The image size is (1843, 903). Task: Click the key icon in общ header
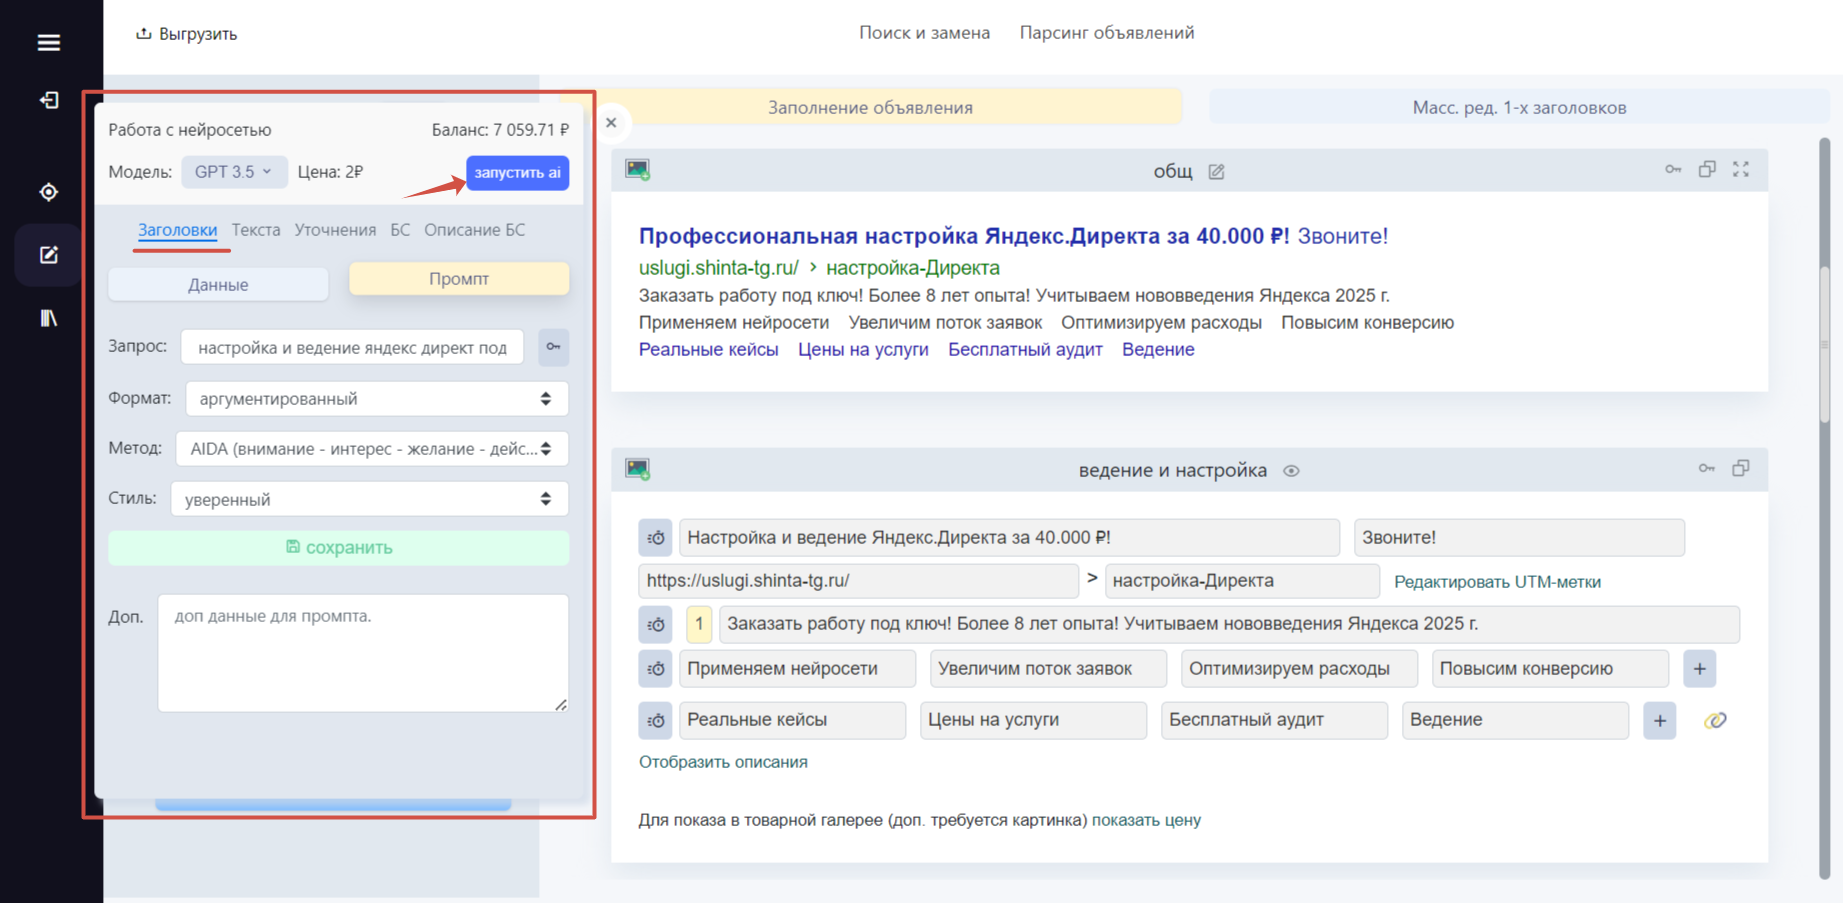(x=1673, y=169)
